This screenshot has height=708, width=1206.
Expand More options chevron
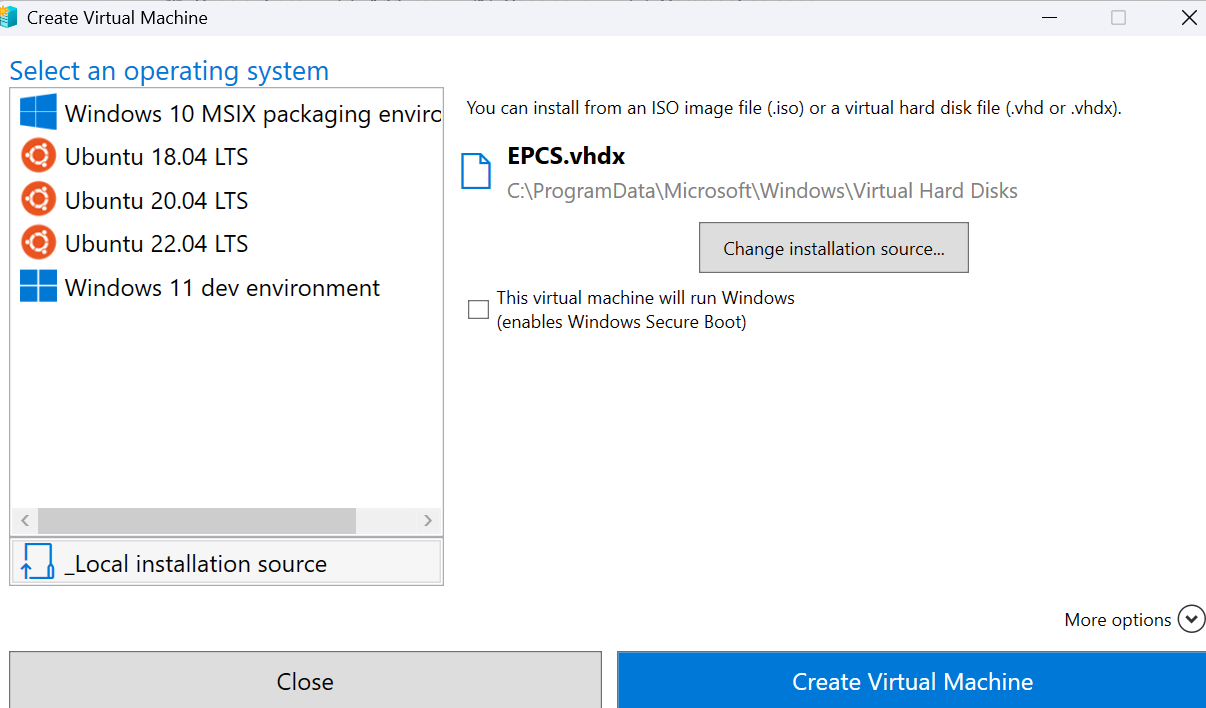(x=1191, y=619)
